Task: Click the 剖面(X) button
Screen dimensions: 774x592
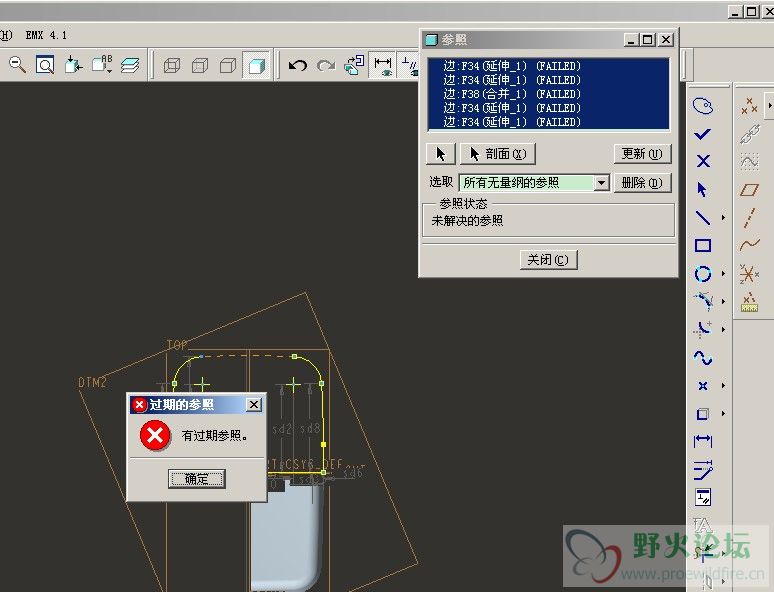Action: pos(498,154)
